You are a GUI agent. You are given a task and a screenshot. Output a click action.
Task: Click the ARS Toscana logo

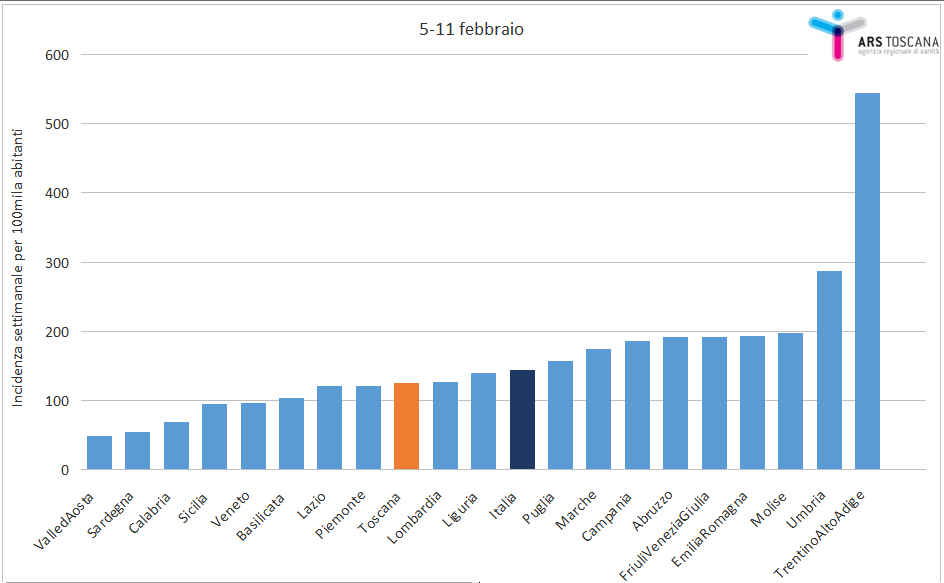(x=874, y=35)
